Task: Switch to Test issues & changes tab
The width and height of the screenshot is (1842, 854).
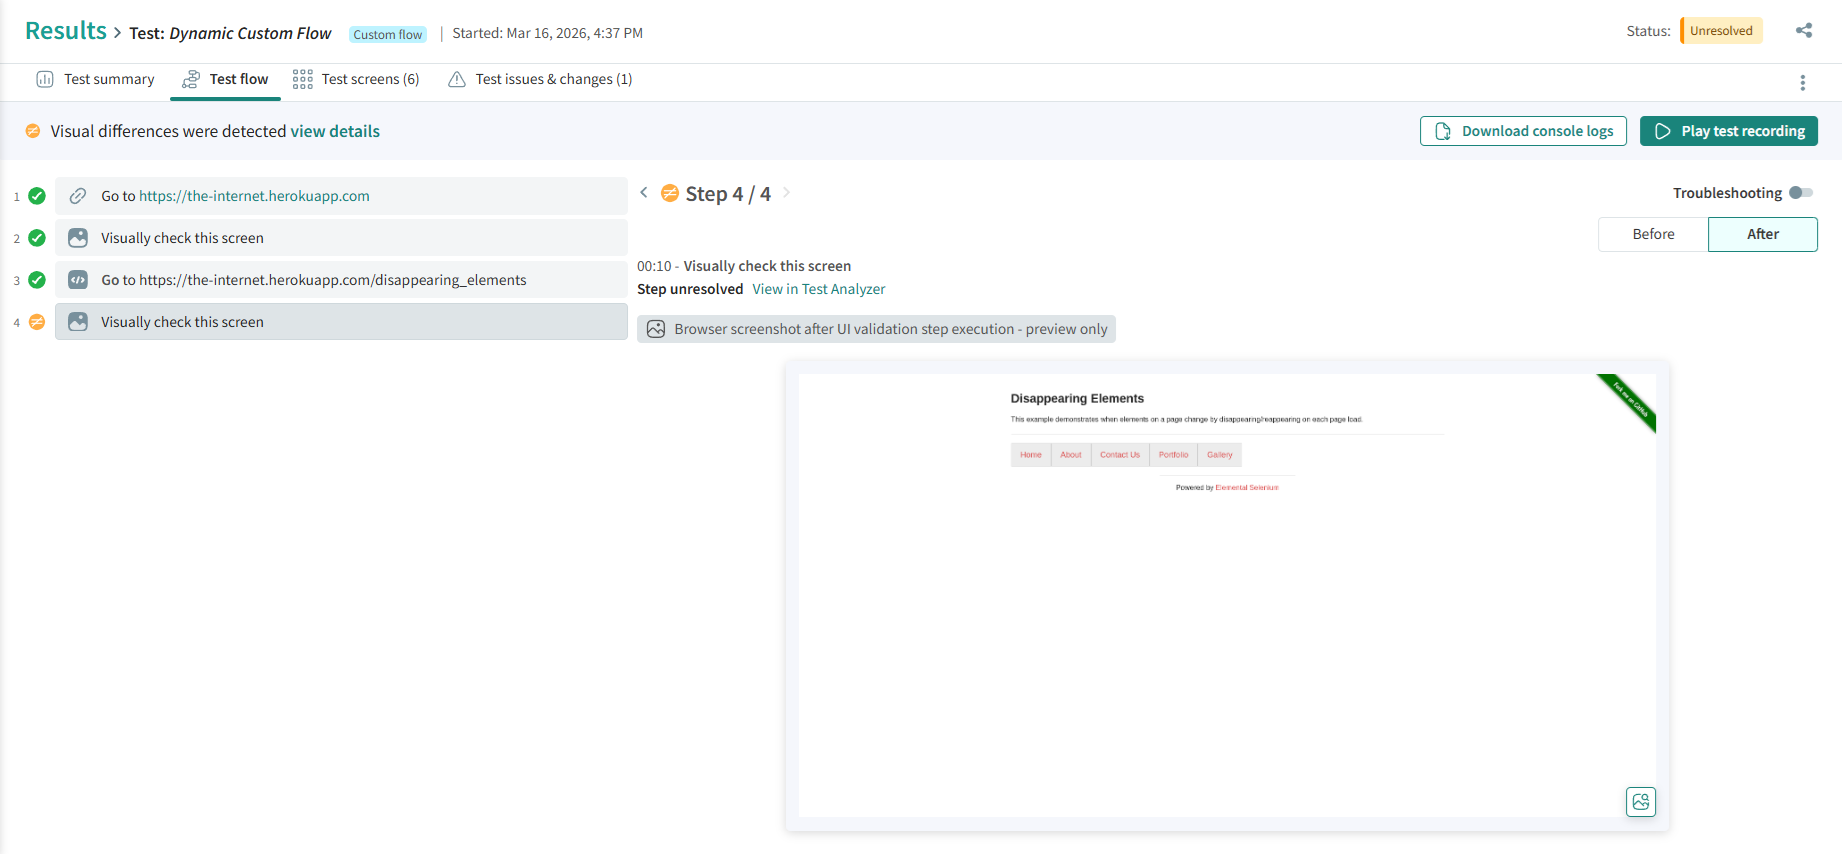Action: (x=540, y=79)
